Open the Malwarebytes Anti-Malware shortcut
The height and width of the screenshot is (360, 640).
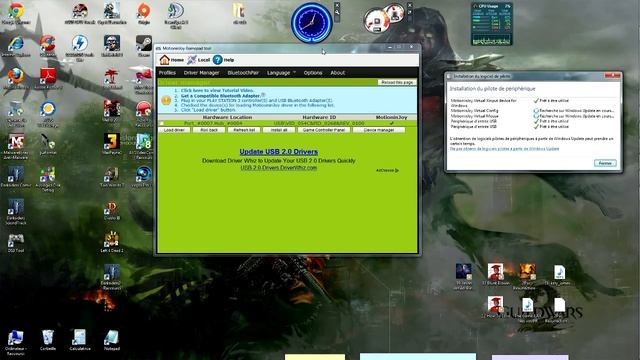point(16,142)
